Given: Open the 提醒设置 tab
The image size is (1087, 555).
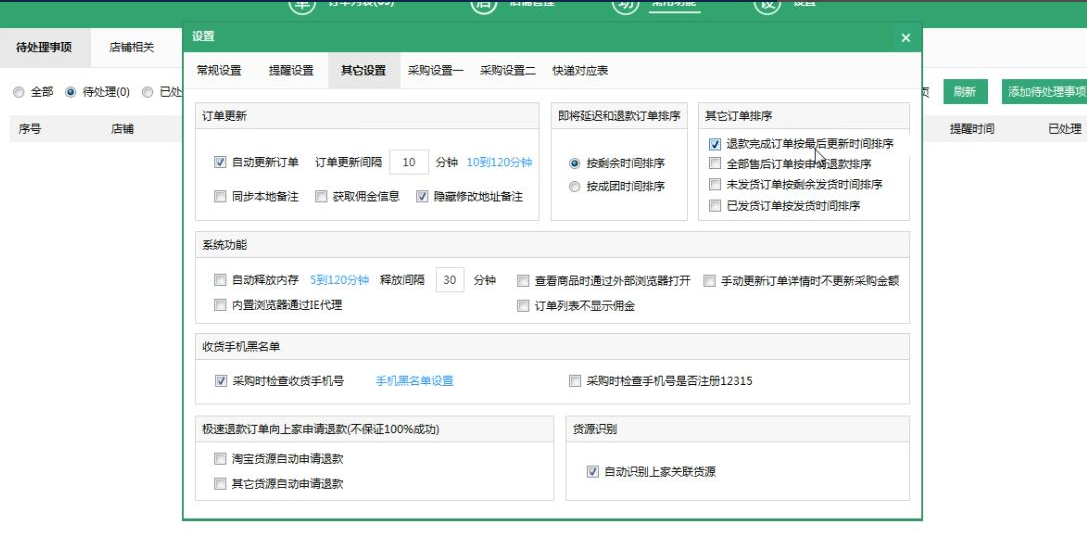Looking at the screenshot, I should [x=291, y=71].
